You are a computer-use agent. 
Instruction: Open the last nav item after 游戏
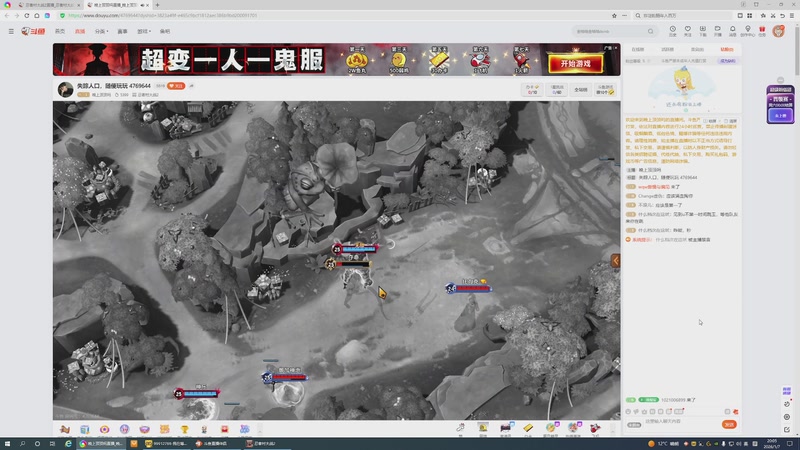pyautogui.click(x=165, y=31)
